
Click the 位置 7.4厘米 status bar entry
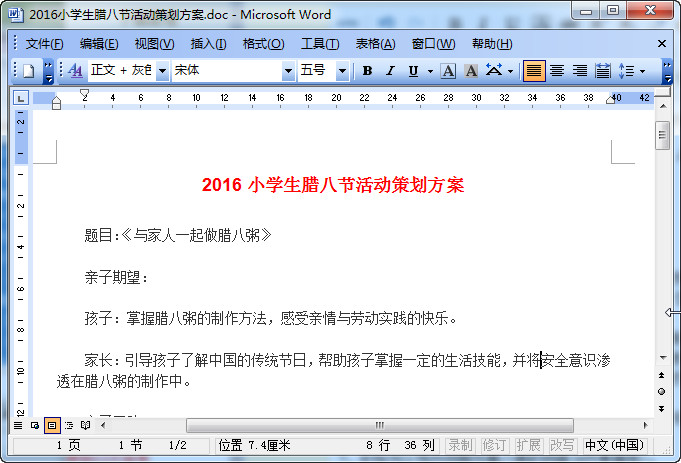(254, 445)
